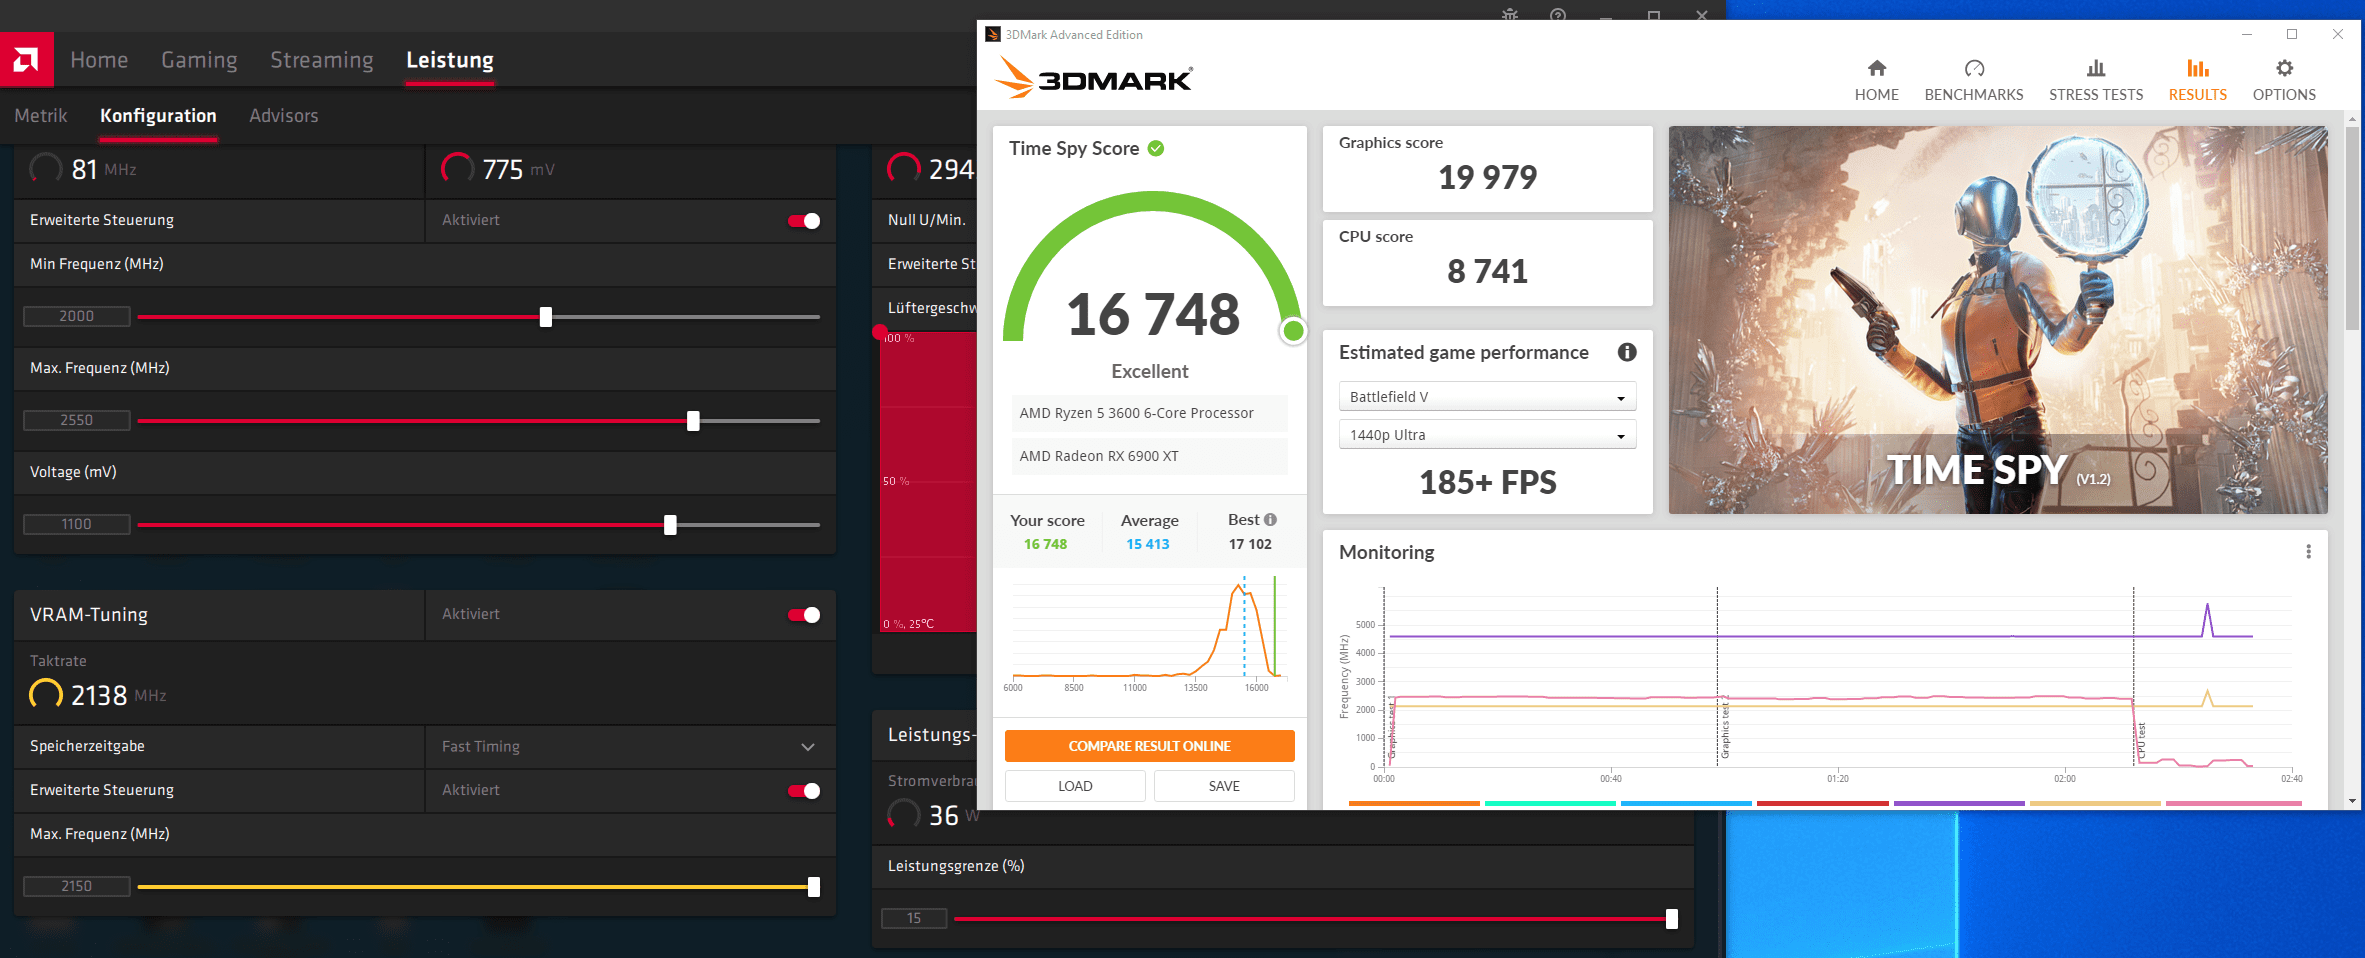Click VRAM Max. Frequenz 2150 field
2365x958 pixels.
(x=77, y=886)
